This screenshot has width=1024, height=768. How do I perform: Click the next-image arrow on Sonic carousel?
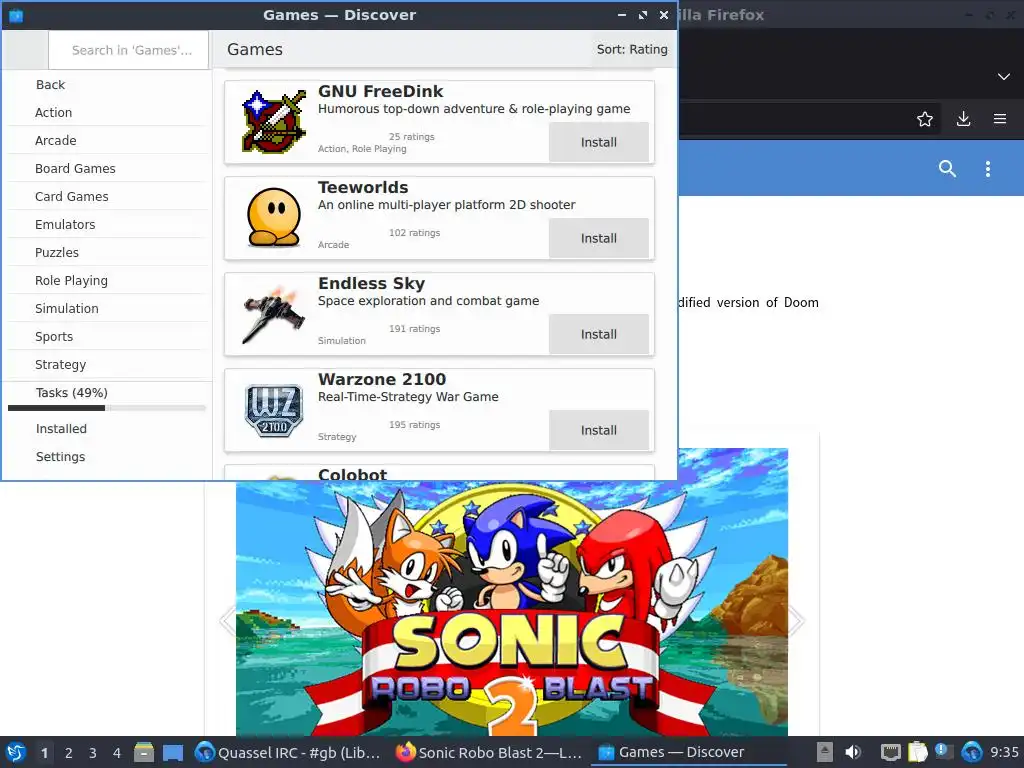pos(796,620)
